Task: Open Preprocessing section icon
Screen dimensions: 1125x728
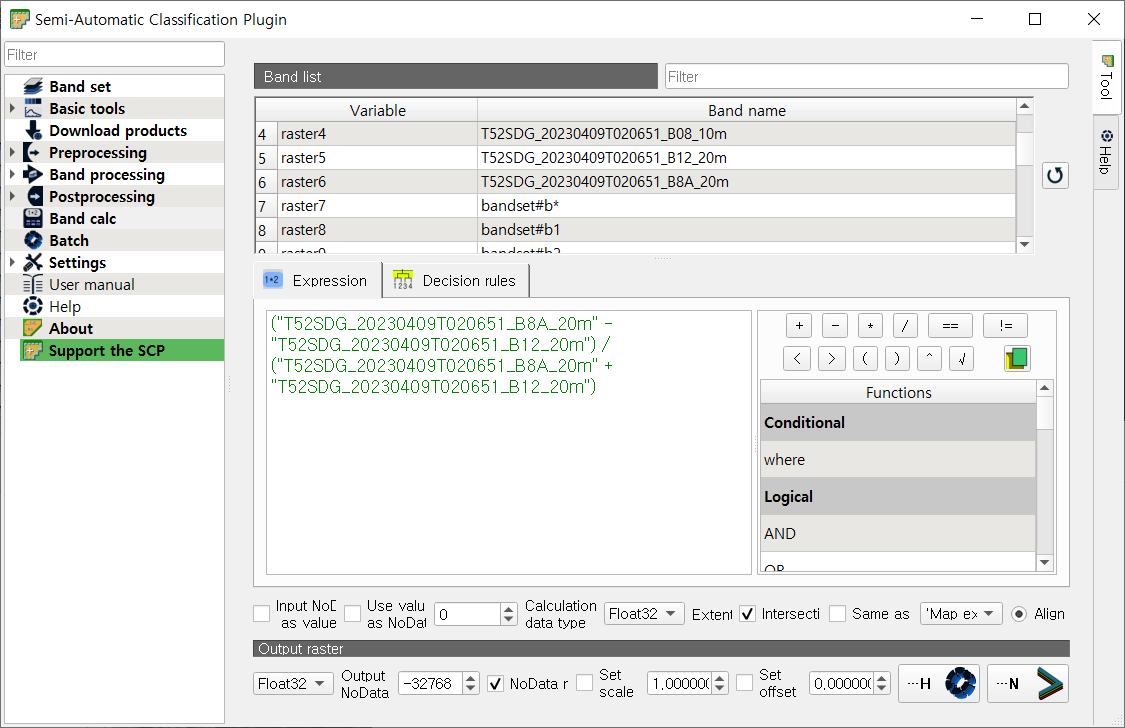Action: 33,152
